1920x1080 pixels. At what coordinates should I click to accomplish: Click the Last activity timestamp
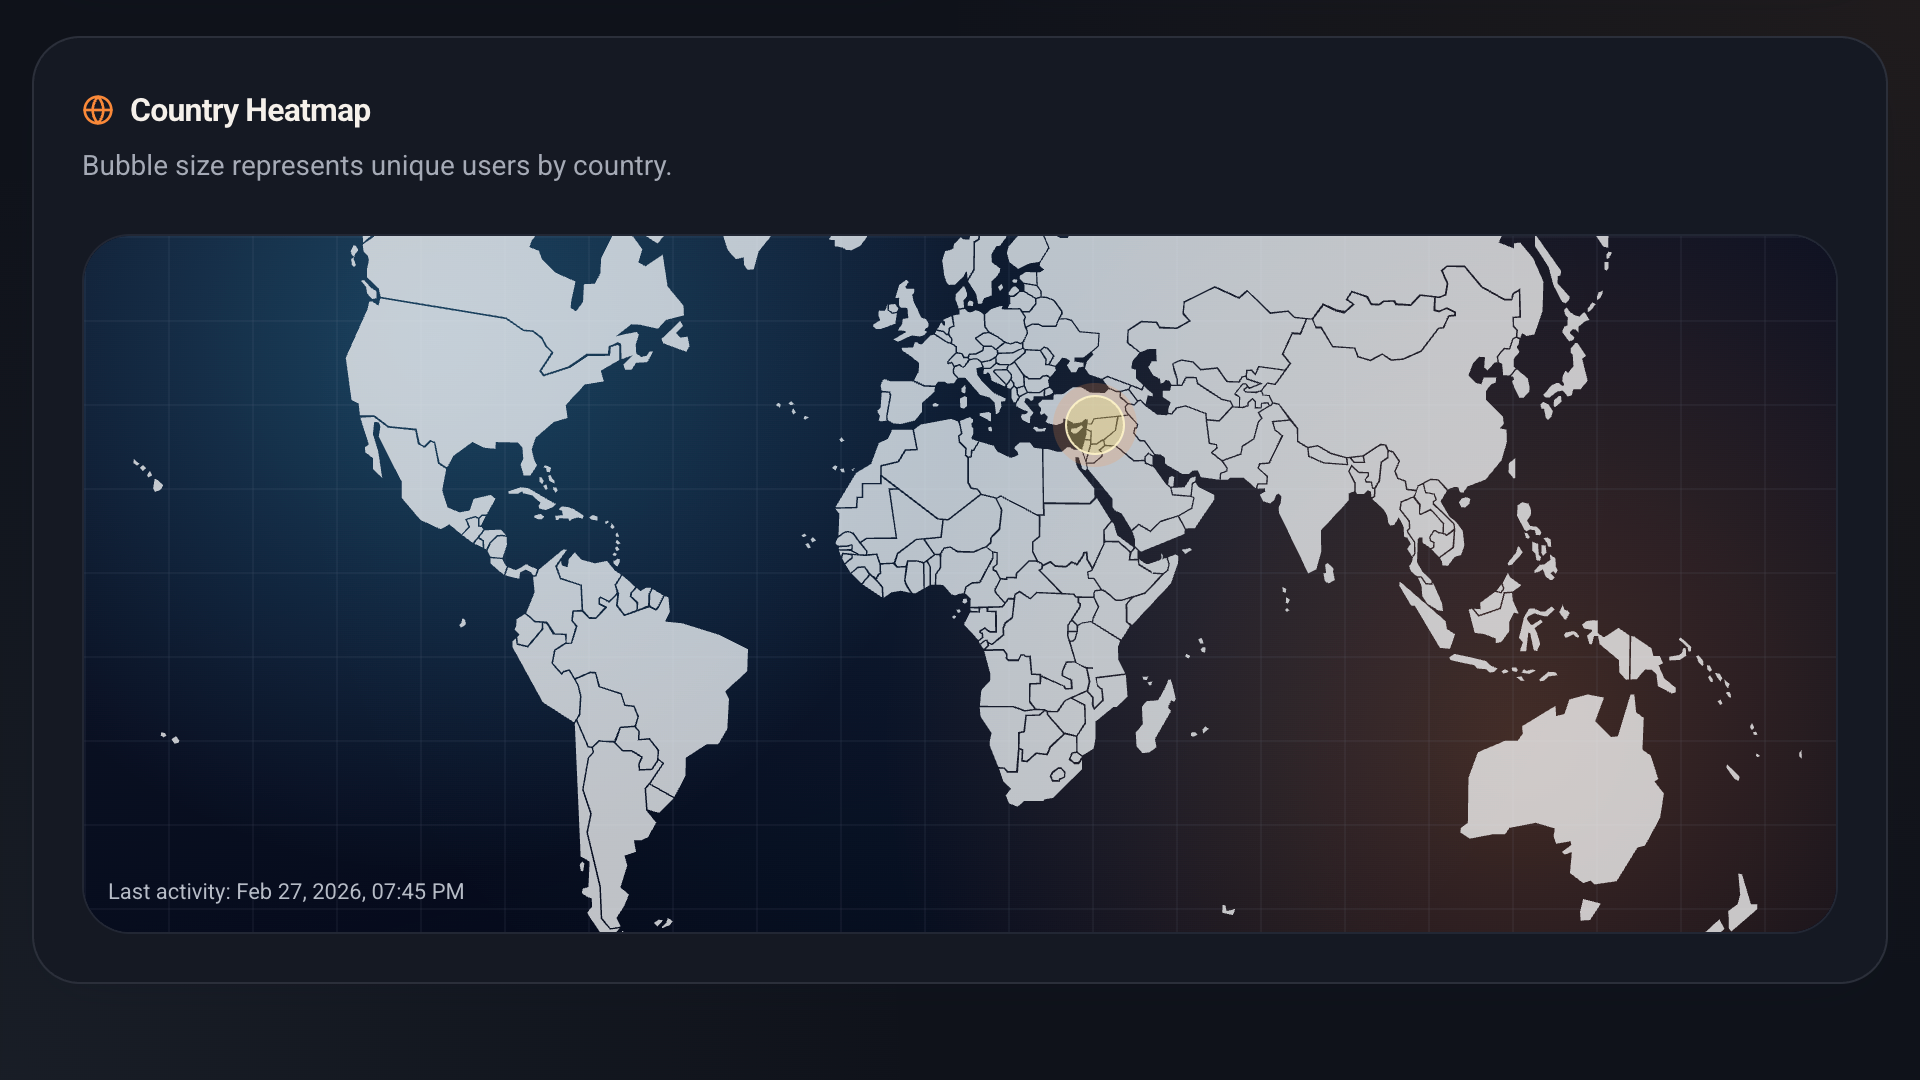pyautogui.click(x=286, y=891)
